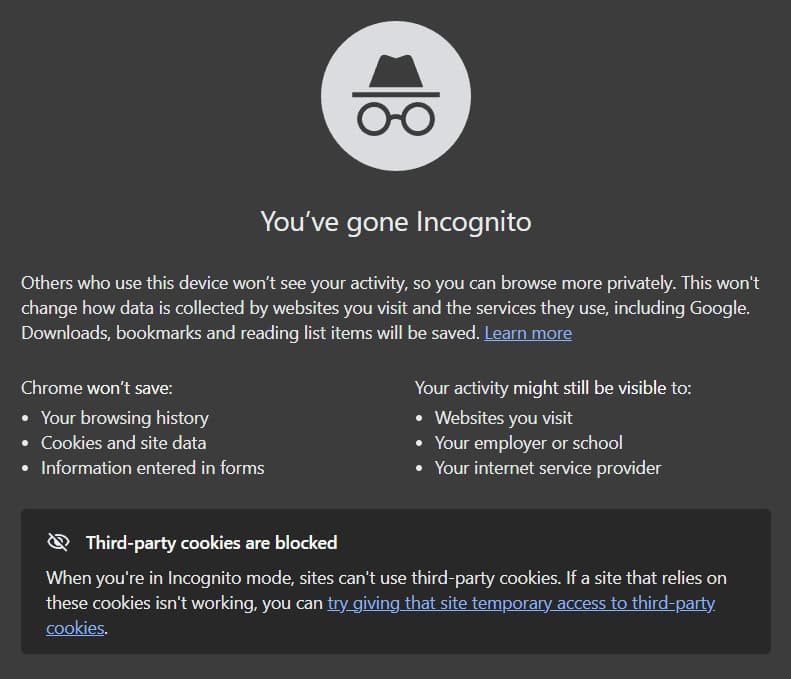Click the "Your employer or school" item
Image resolution: width=791 pixels, height=679 pixels.
point(528,442)
